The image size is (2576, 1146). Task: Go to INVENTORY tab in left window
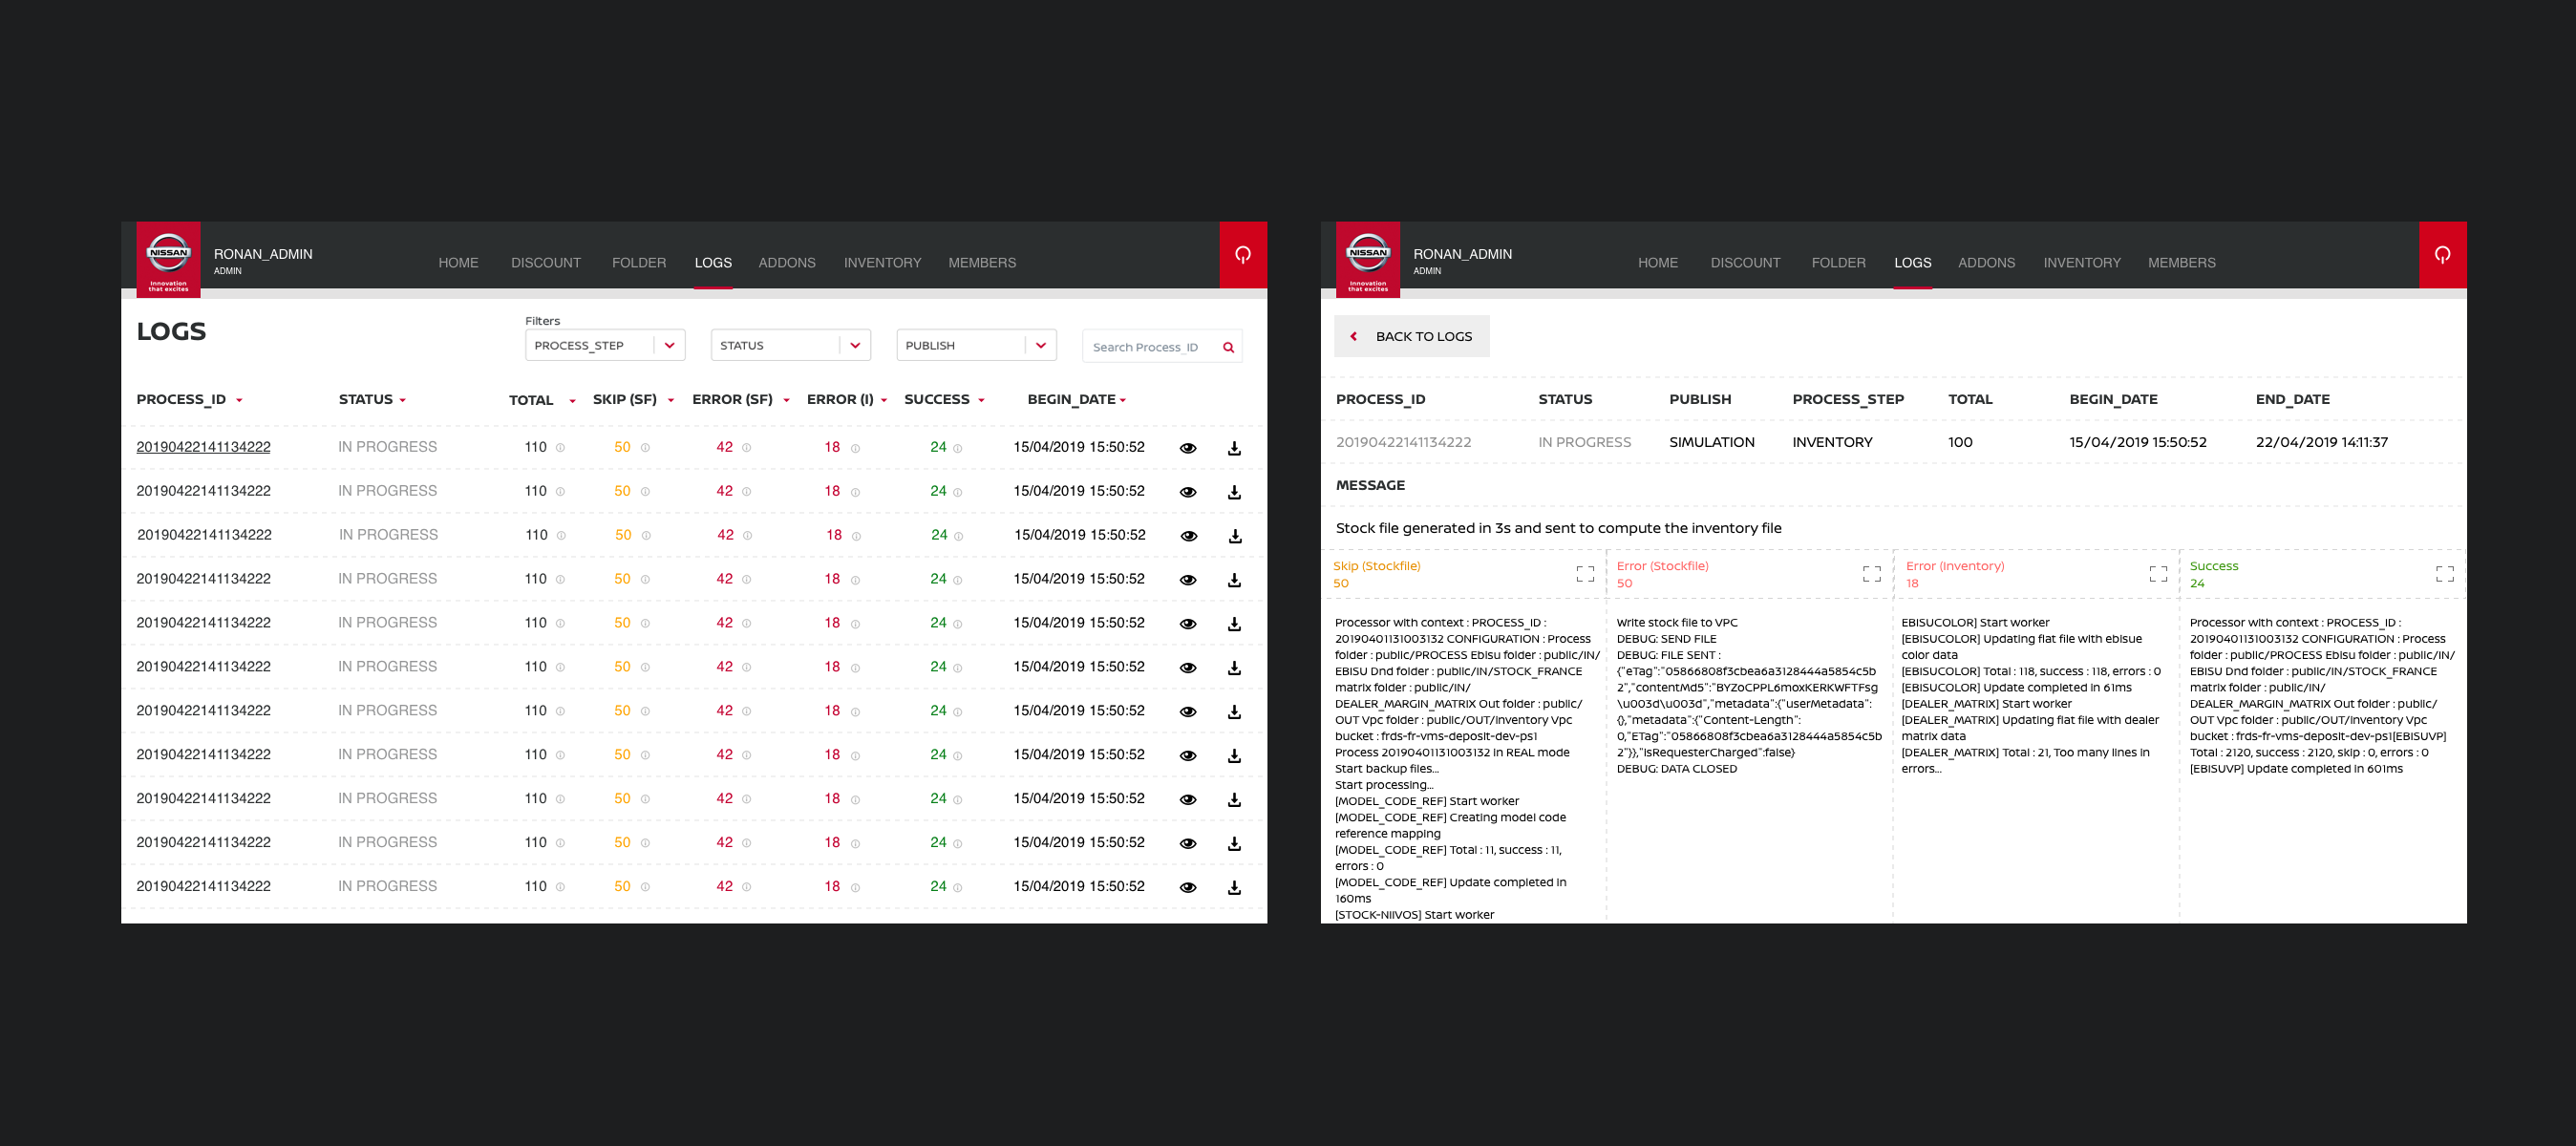882,263
